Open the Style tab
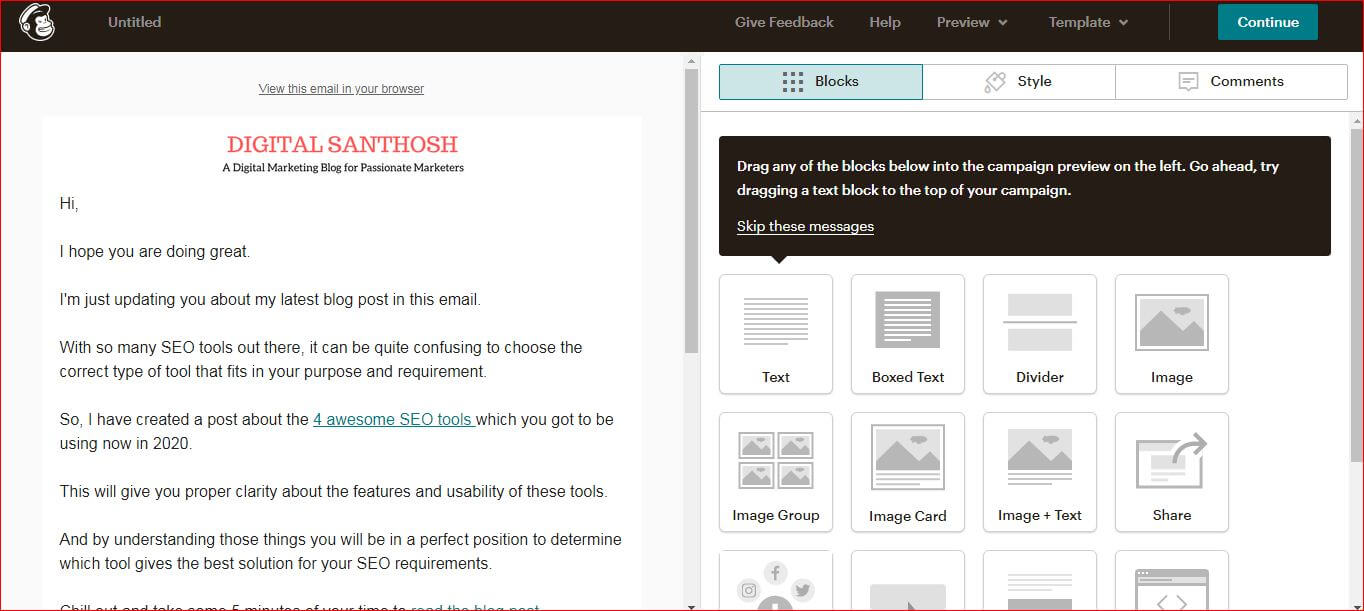 1019,82
